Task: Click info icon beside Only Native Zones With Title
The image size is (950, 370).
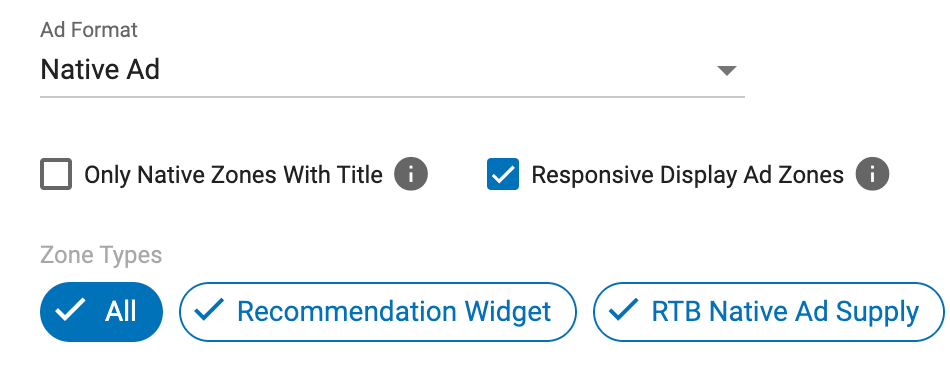Action: [x=411, y=174]
